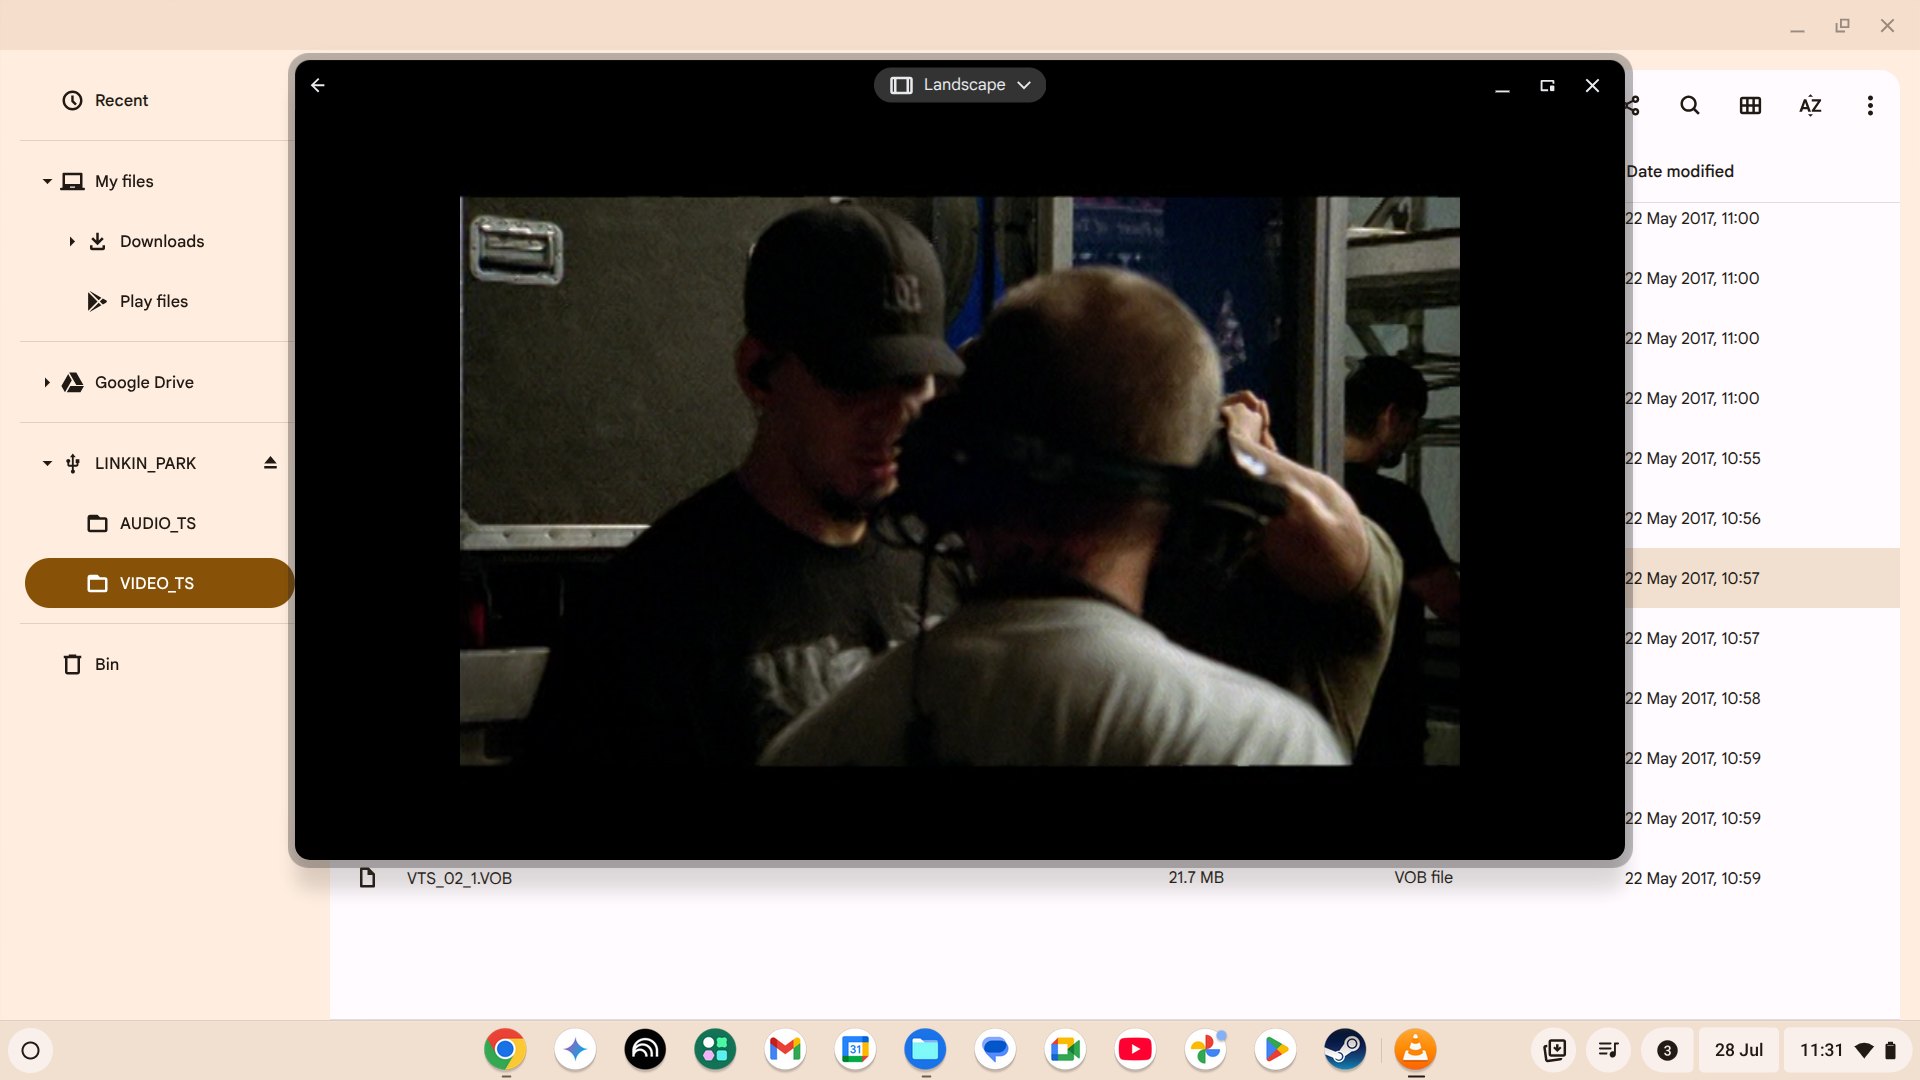1920x1080 pixels.
Task: Open Steam from the shelf
Action: (x=1345, y=1049)
